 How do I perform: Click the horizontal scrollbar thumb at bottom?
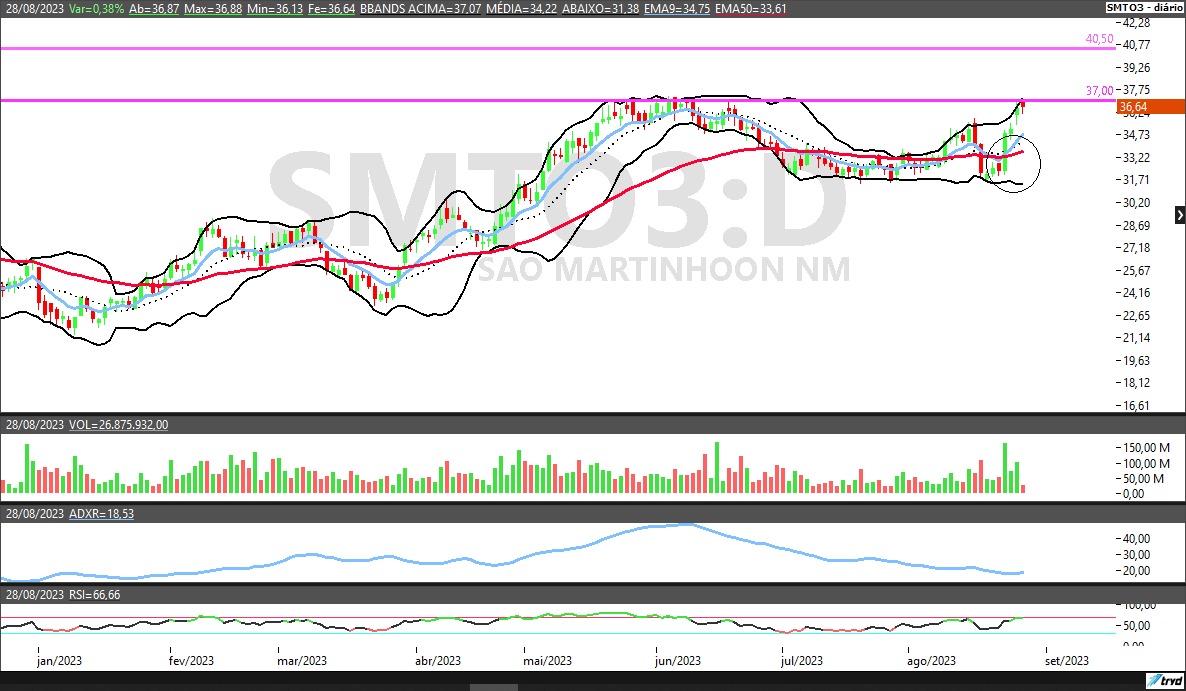493,687
